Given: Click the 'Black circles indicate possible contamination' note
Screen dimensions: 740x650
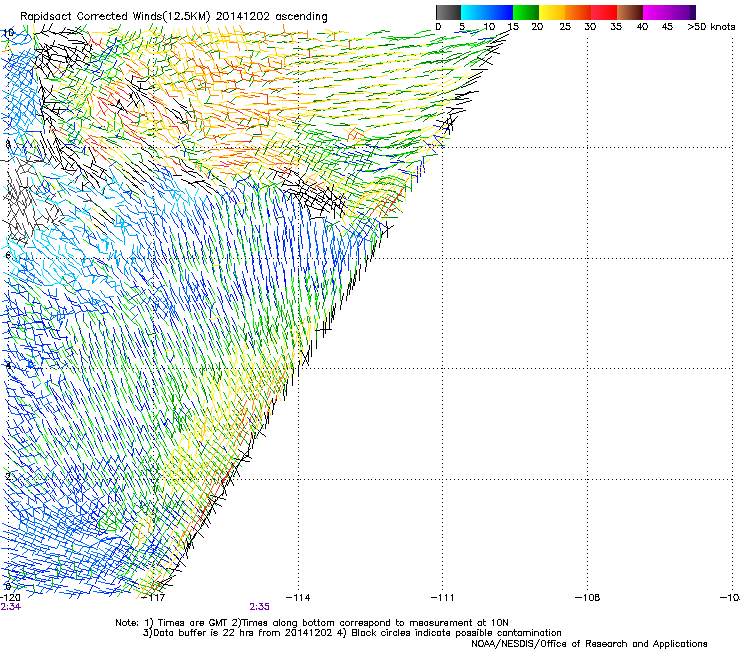Looking at the screenshot, I should click(x=456, y=633).
